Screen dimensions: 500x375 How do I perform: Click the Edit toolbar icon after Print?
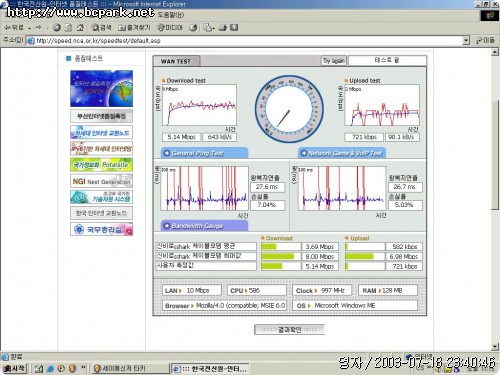(234, 28)
